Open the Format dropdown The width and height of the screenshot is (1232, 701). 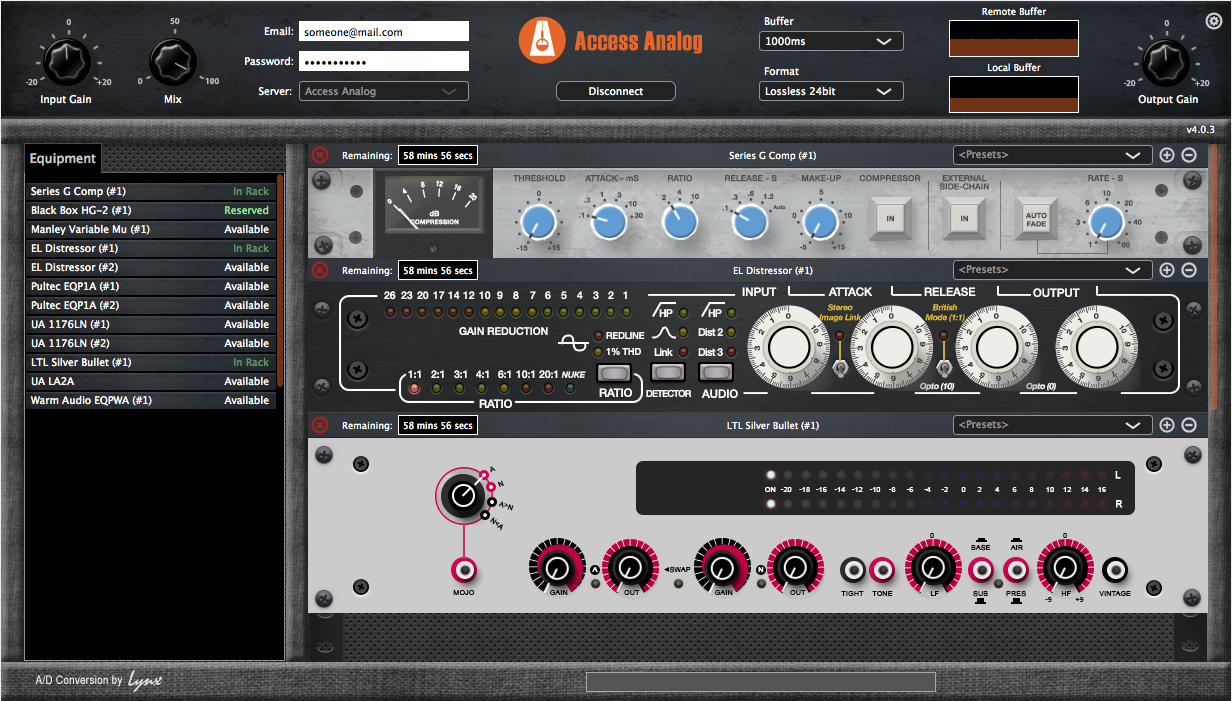pyautogui.click(x=831, y=90)
